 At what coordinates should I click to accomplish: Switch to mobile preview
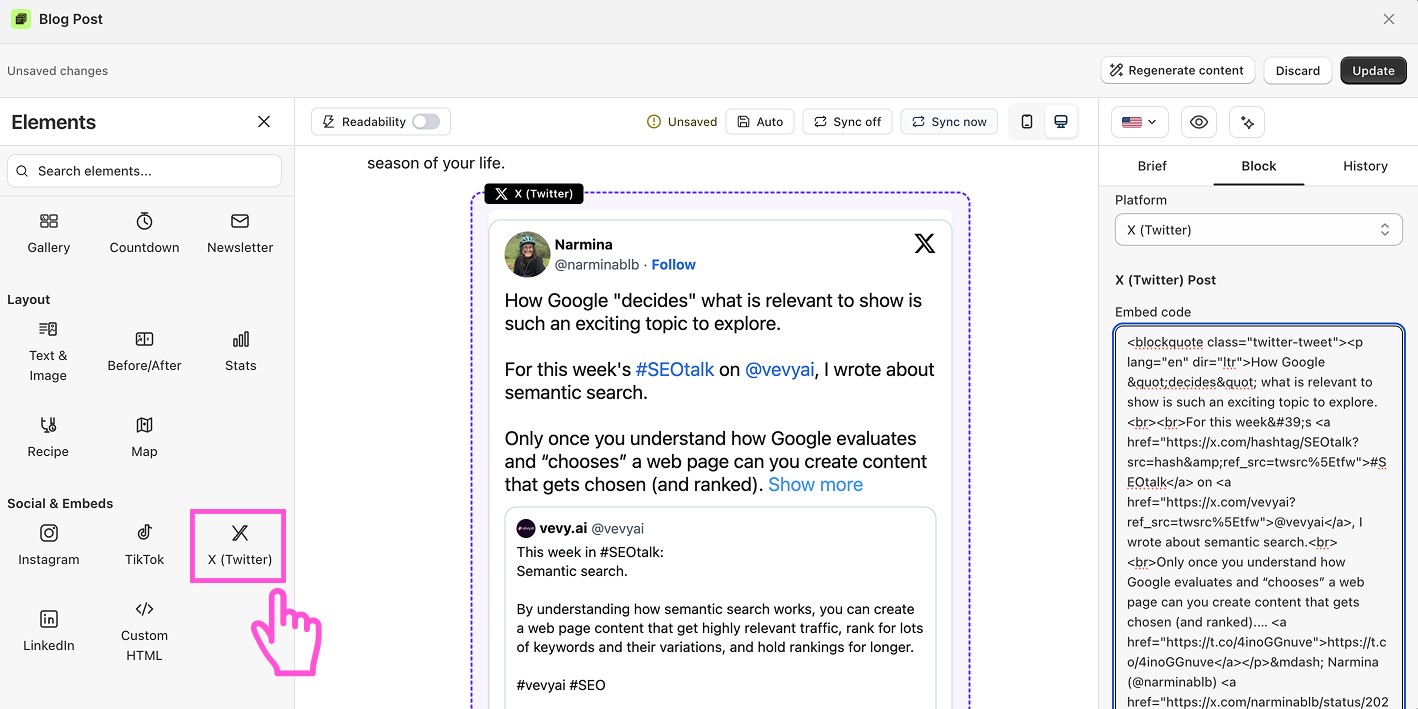pos(1027,122)
